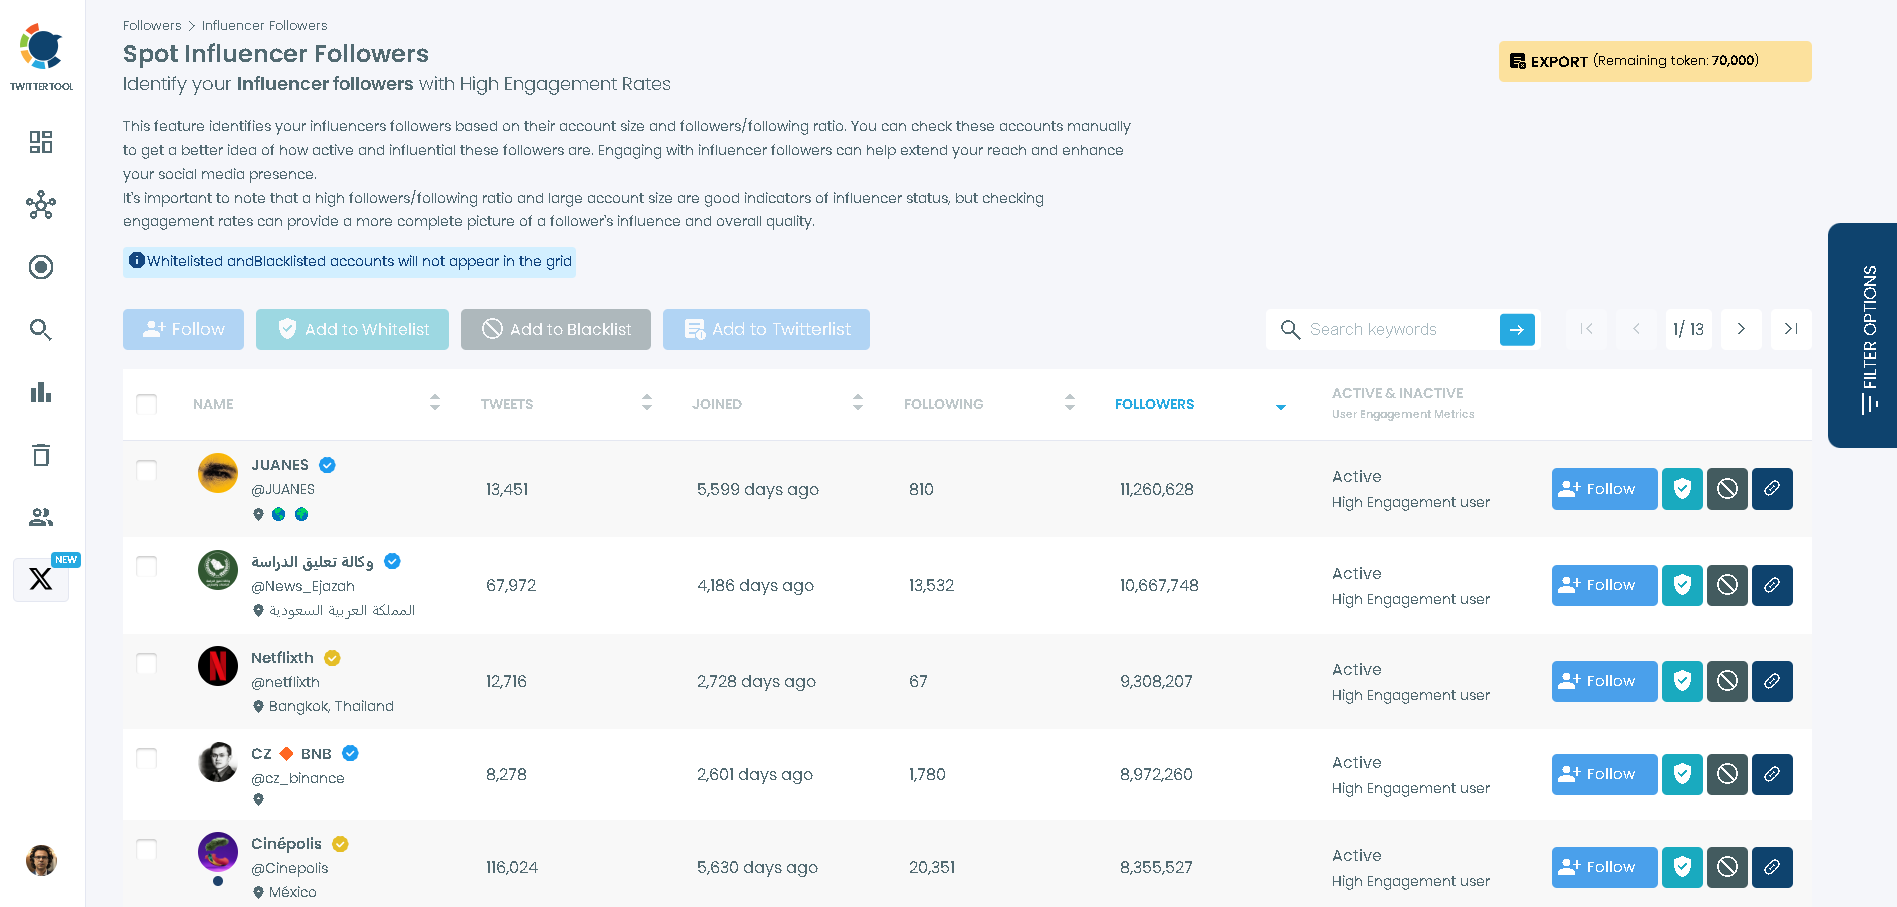
Task: Open the user profile avatar in sidebar
Action: click(41, 860)
